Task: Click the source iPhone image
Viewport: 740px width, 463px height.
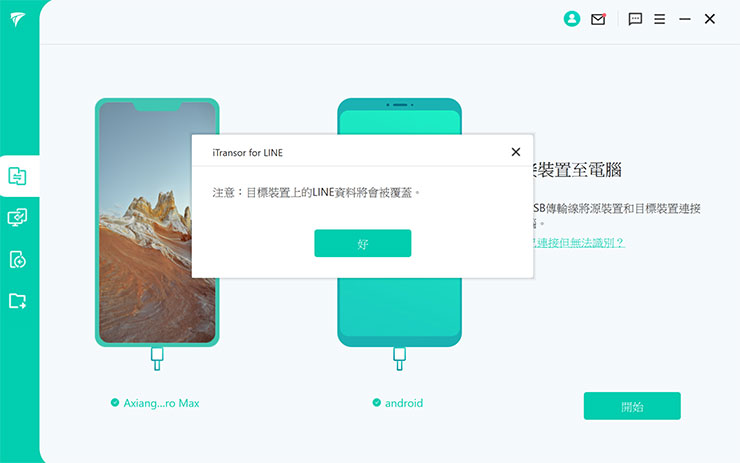Action: [x=157, y=222]
